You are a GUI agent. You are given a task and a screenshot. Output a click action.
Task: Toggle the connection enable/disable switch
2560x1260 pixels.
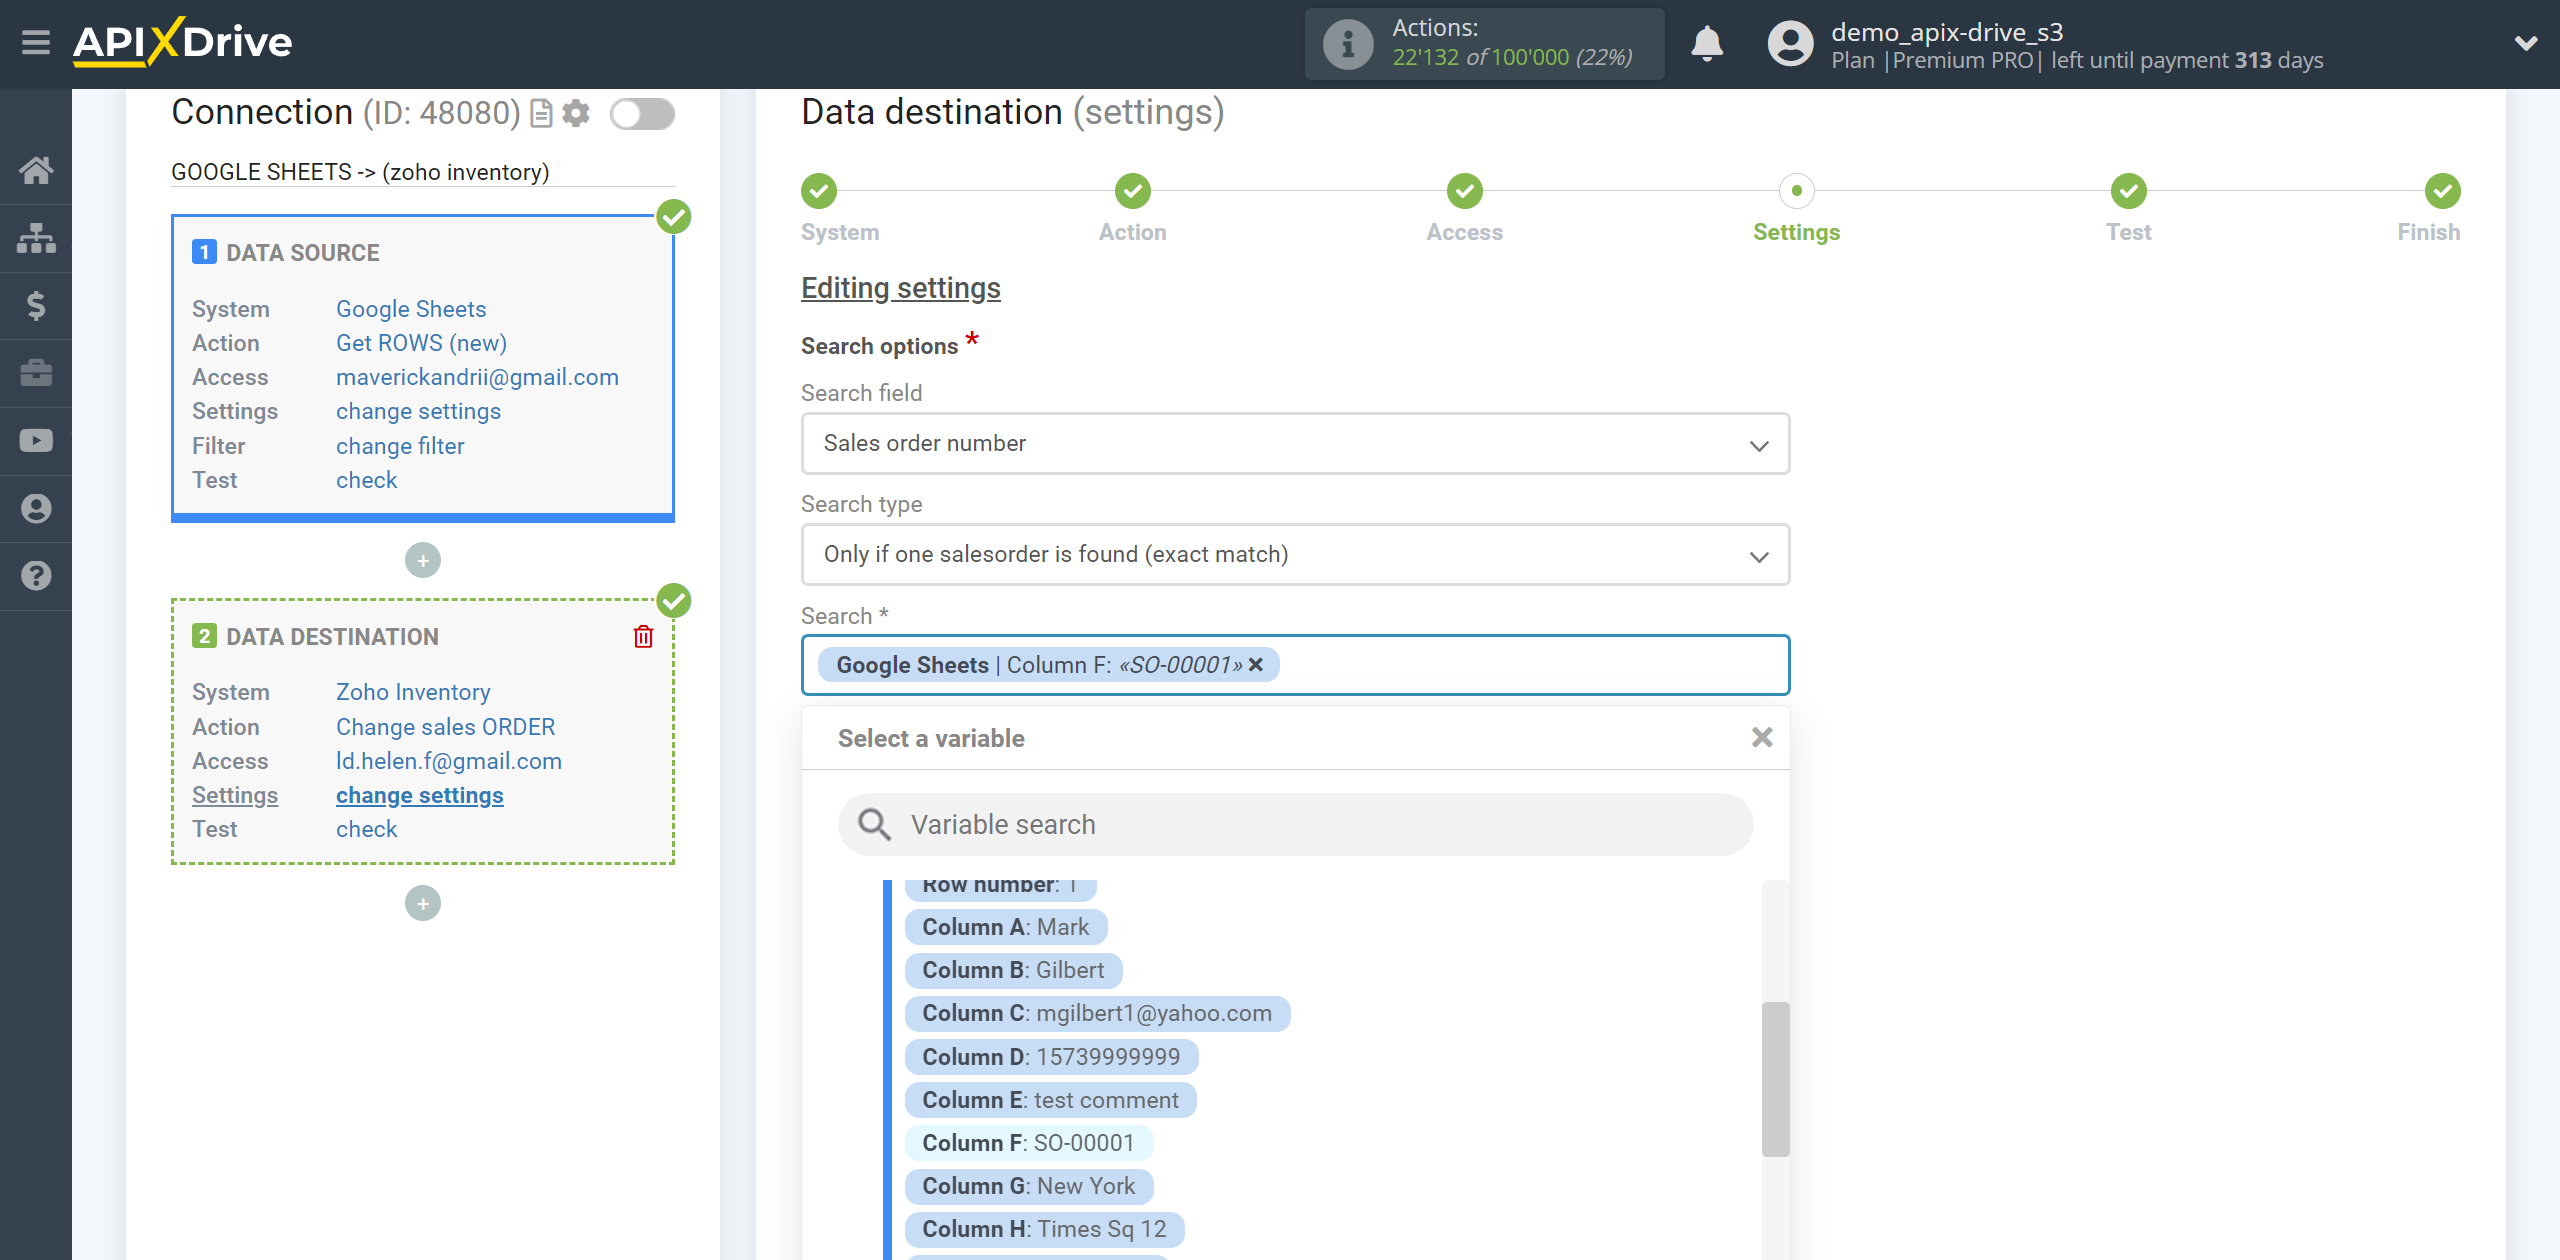(x=643, y=113)
